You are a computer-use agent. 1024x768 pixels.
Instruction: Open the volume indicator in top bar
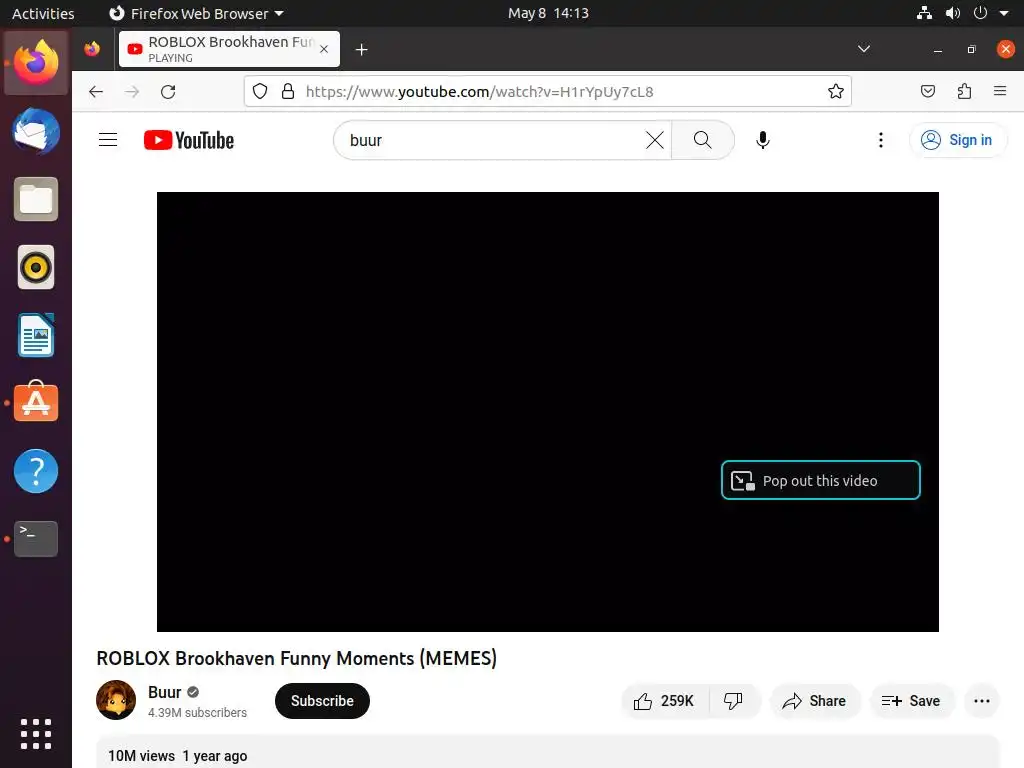[953, 13]
